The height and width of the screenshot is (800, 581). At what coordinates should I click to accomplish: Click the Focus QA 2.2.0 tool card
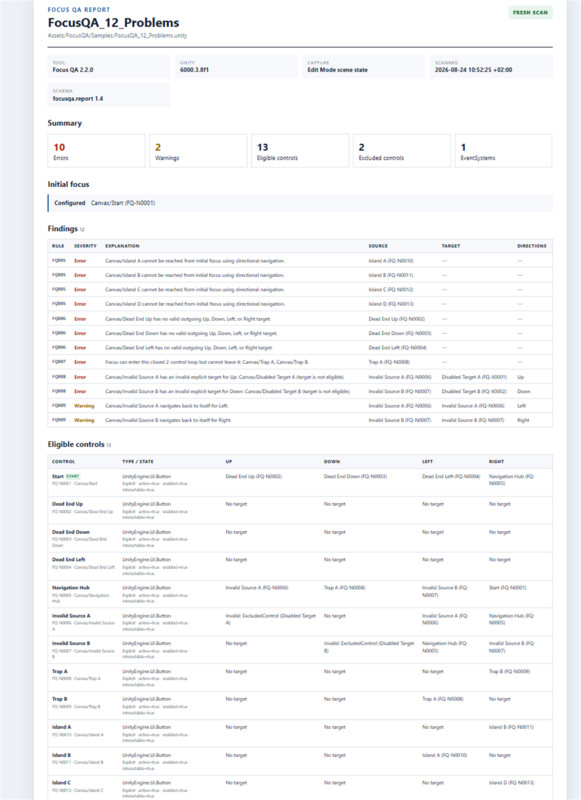coord(109,66)
